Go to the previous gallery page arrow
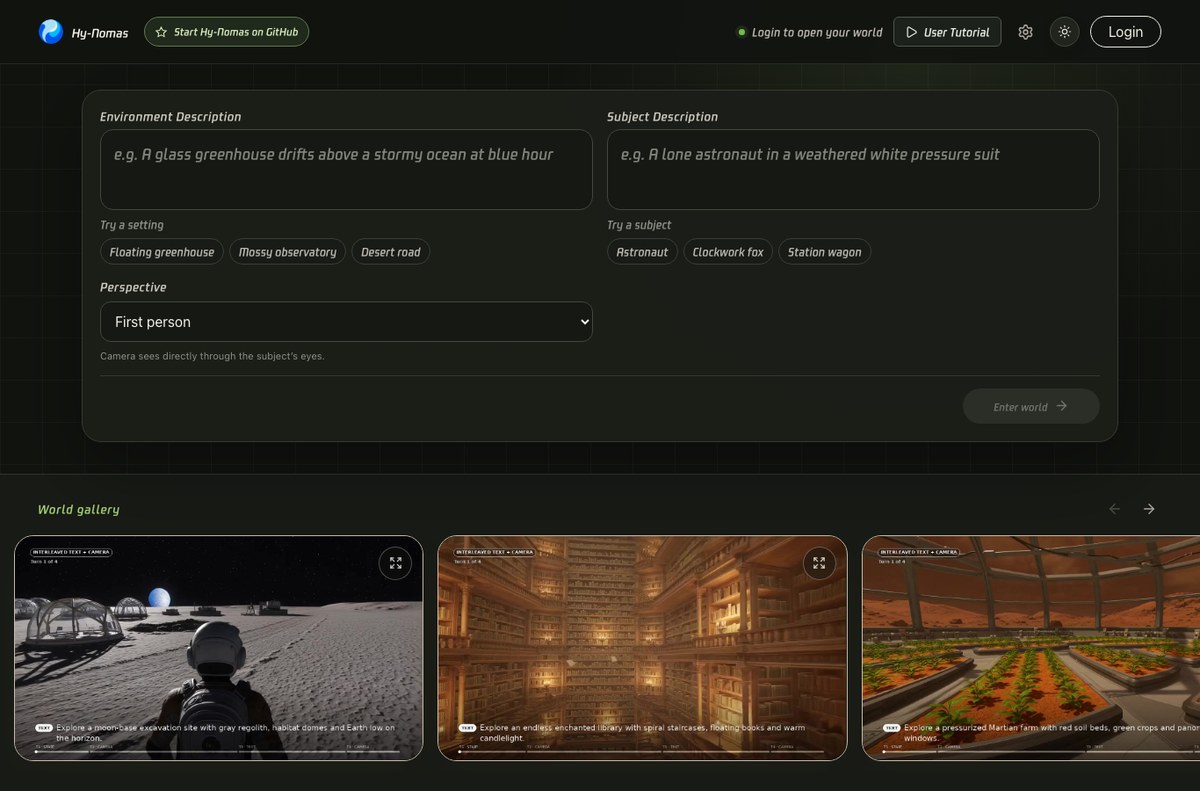The image size is (1200, 791). pos(1115,509)
